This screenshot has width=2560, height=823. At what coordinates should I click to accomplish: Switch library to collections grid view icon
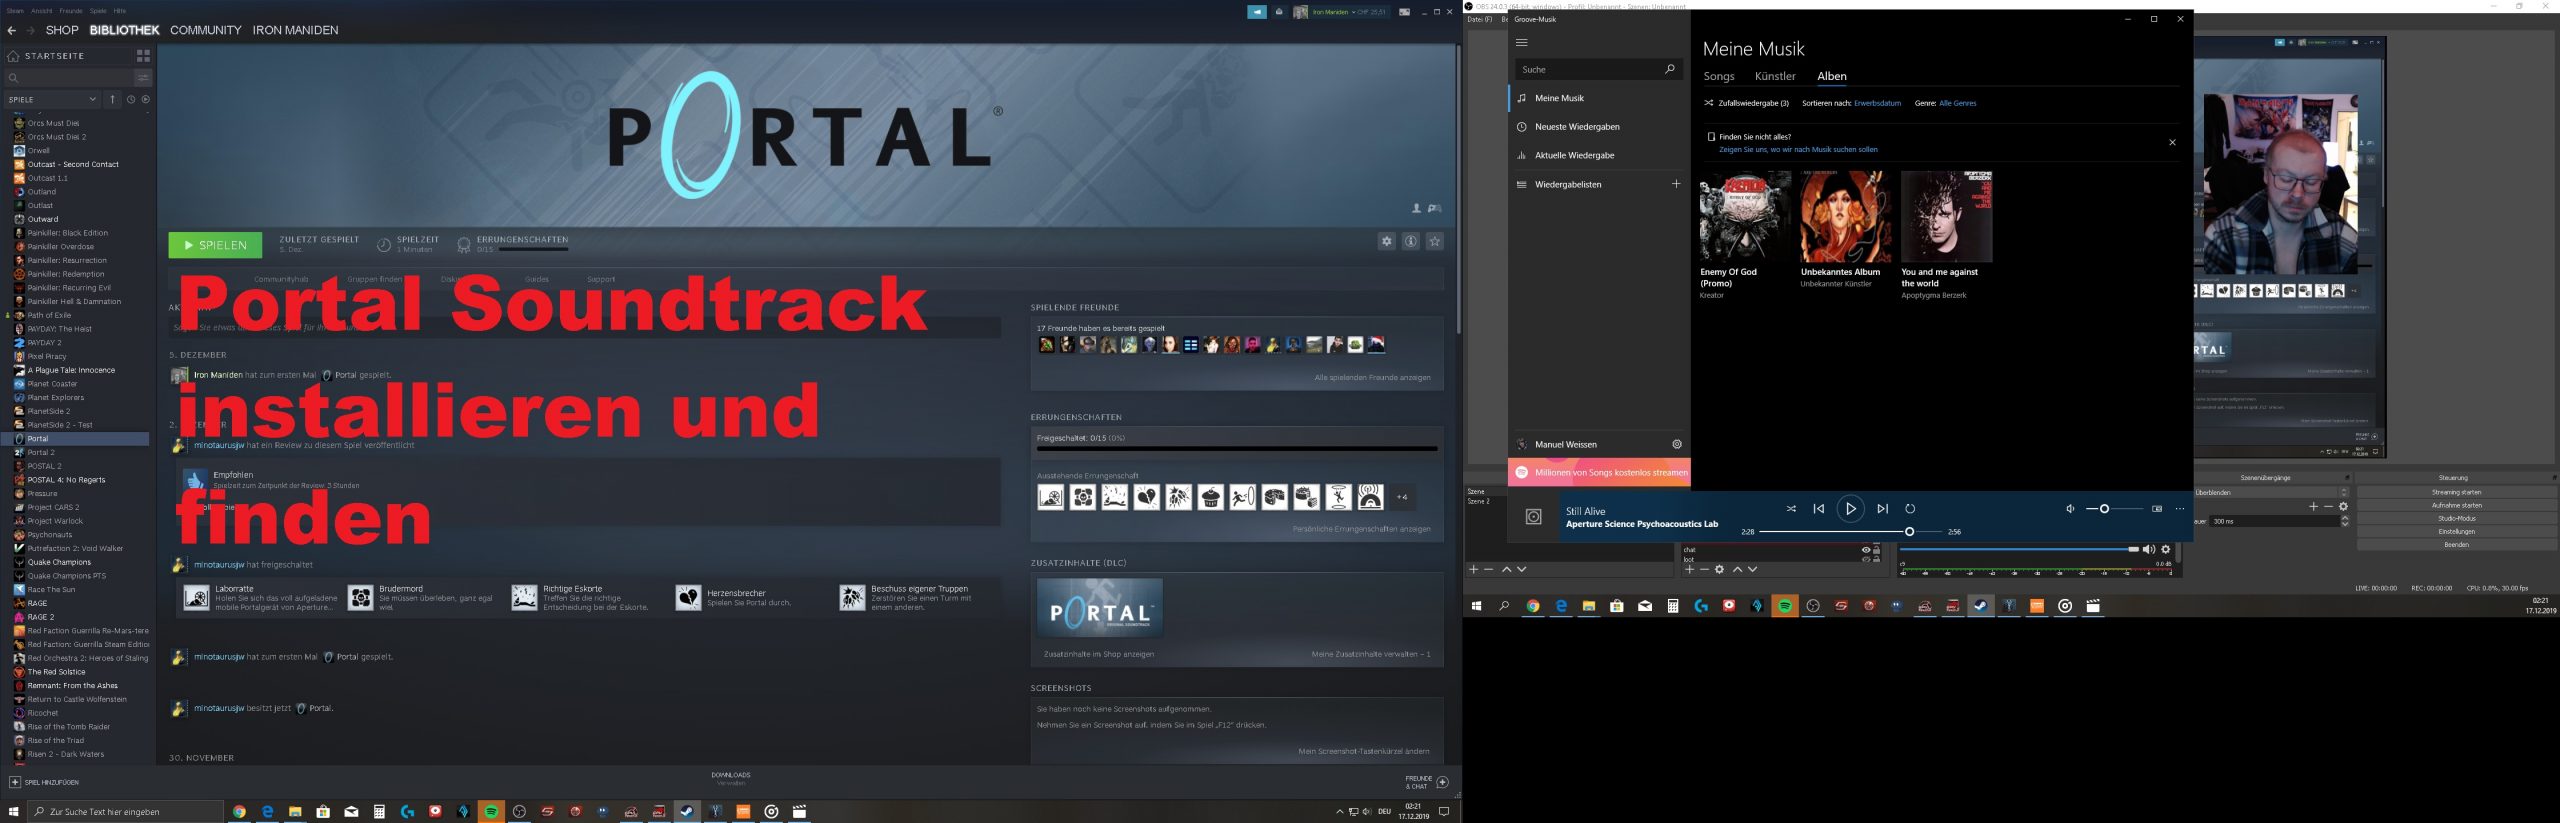tap(143, 56)
